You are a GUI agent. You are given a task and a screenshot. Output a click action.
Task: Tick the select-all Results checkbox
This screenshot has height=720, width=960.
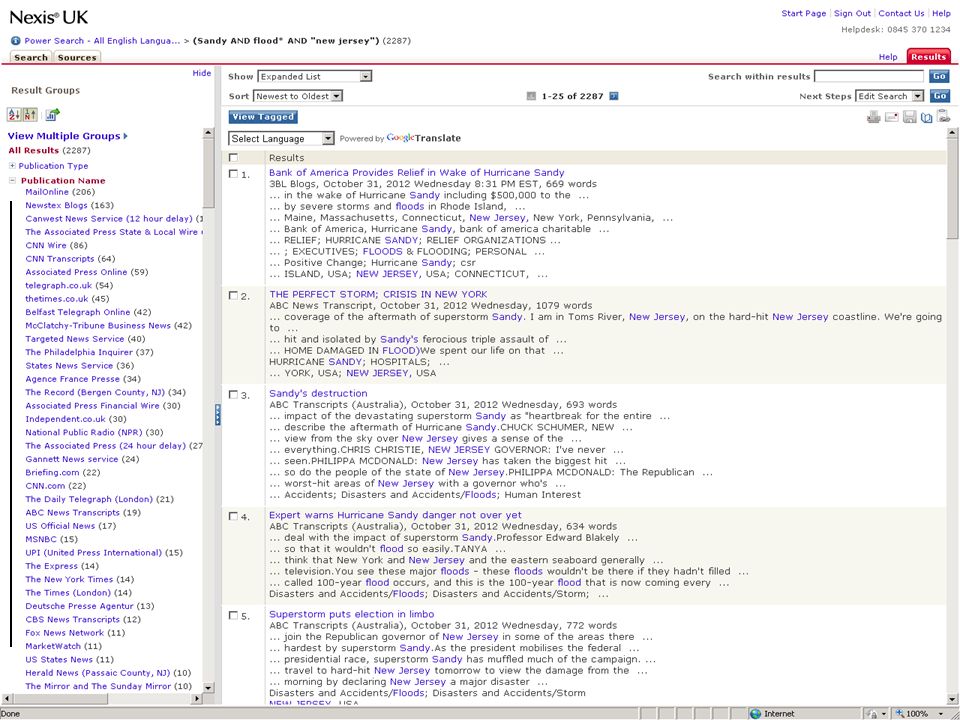tap(233, 157)
